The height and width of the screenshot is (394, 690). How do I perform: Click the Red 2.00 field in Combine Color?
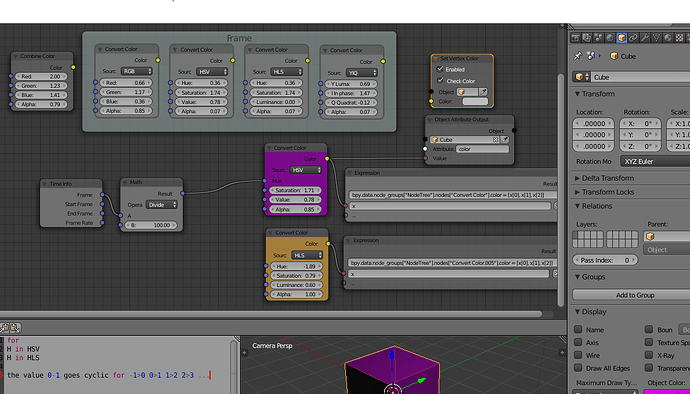click(x=41, y=77)
